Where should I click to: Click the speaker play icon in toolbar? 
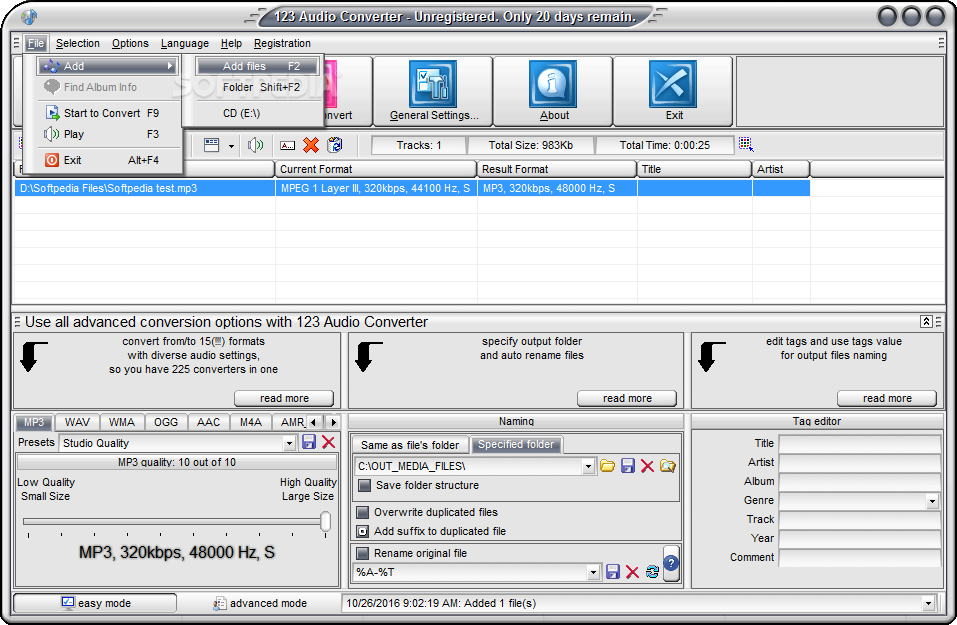pos(256,145)
